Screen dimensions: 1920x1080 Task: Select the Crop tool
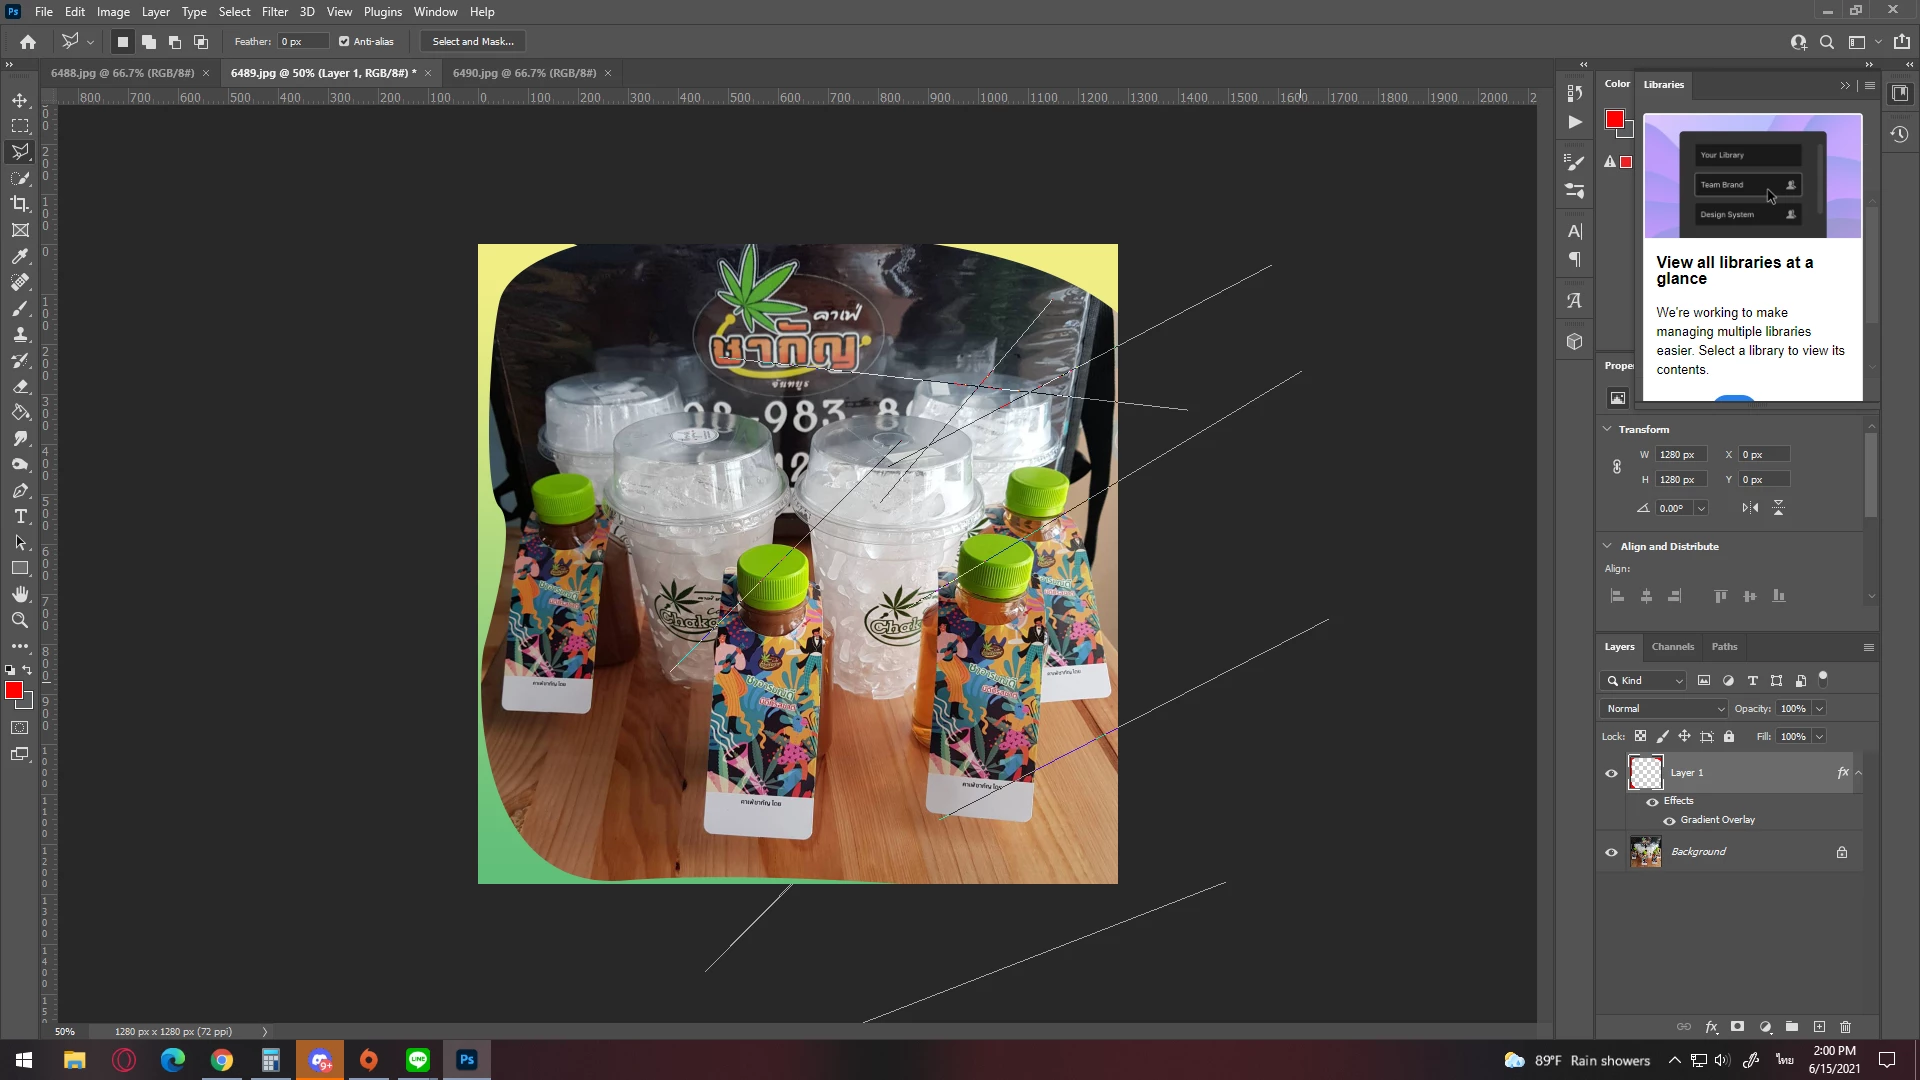pos(20,204)
